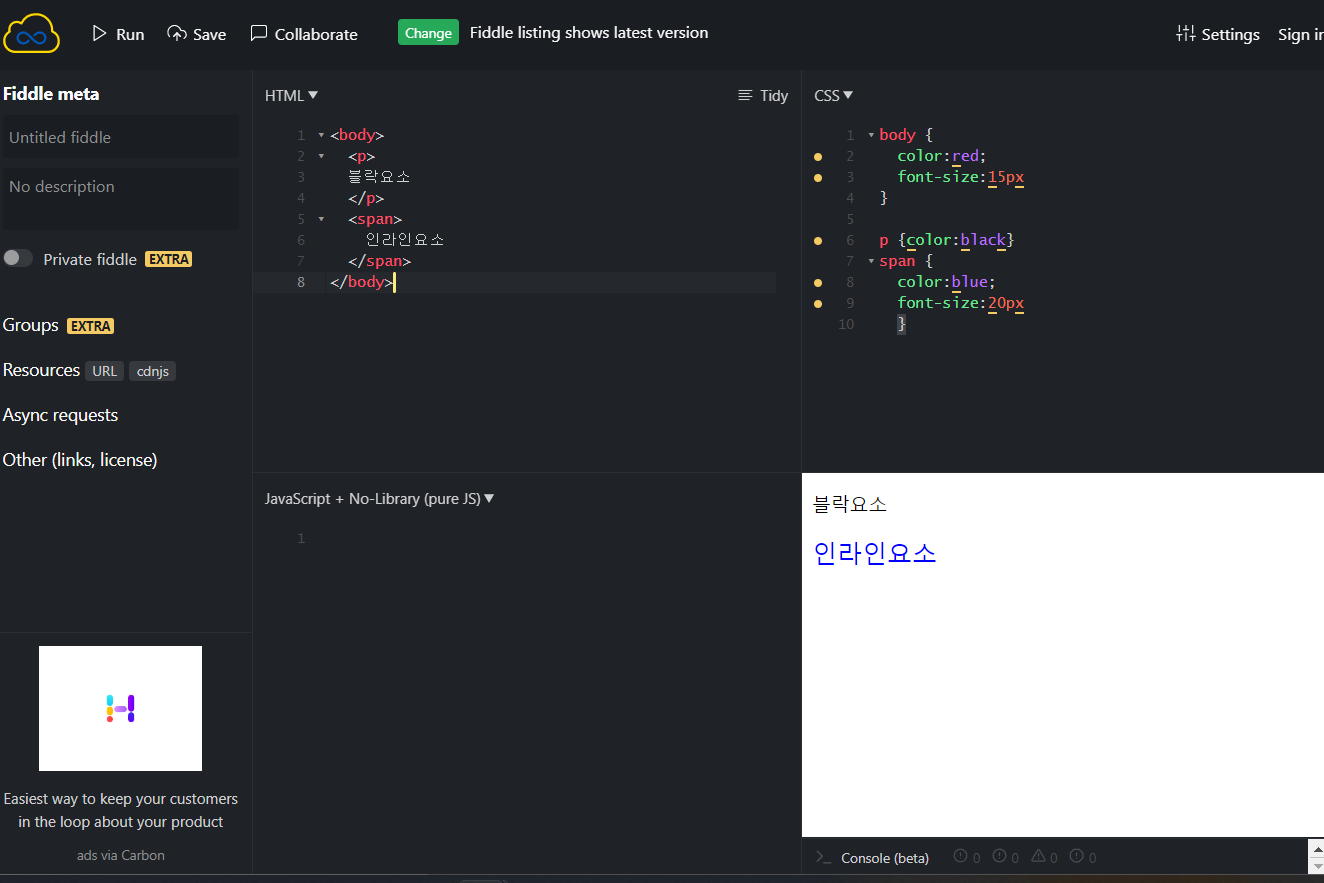The height and width of the screenshot is (883, 1324).
Task: Open the Resources section
Action: point(41,370)
